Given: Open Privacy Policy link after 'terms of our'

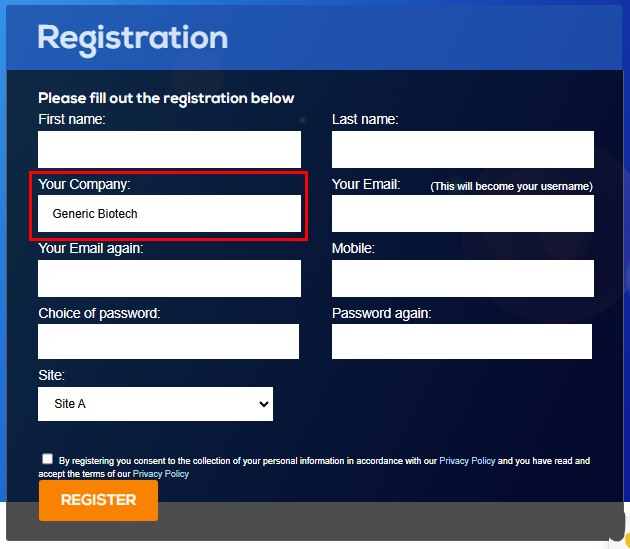Looking at the screenshot, I should [161, 474].
